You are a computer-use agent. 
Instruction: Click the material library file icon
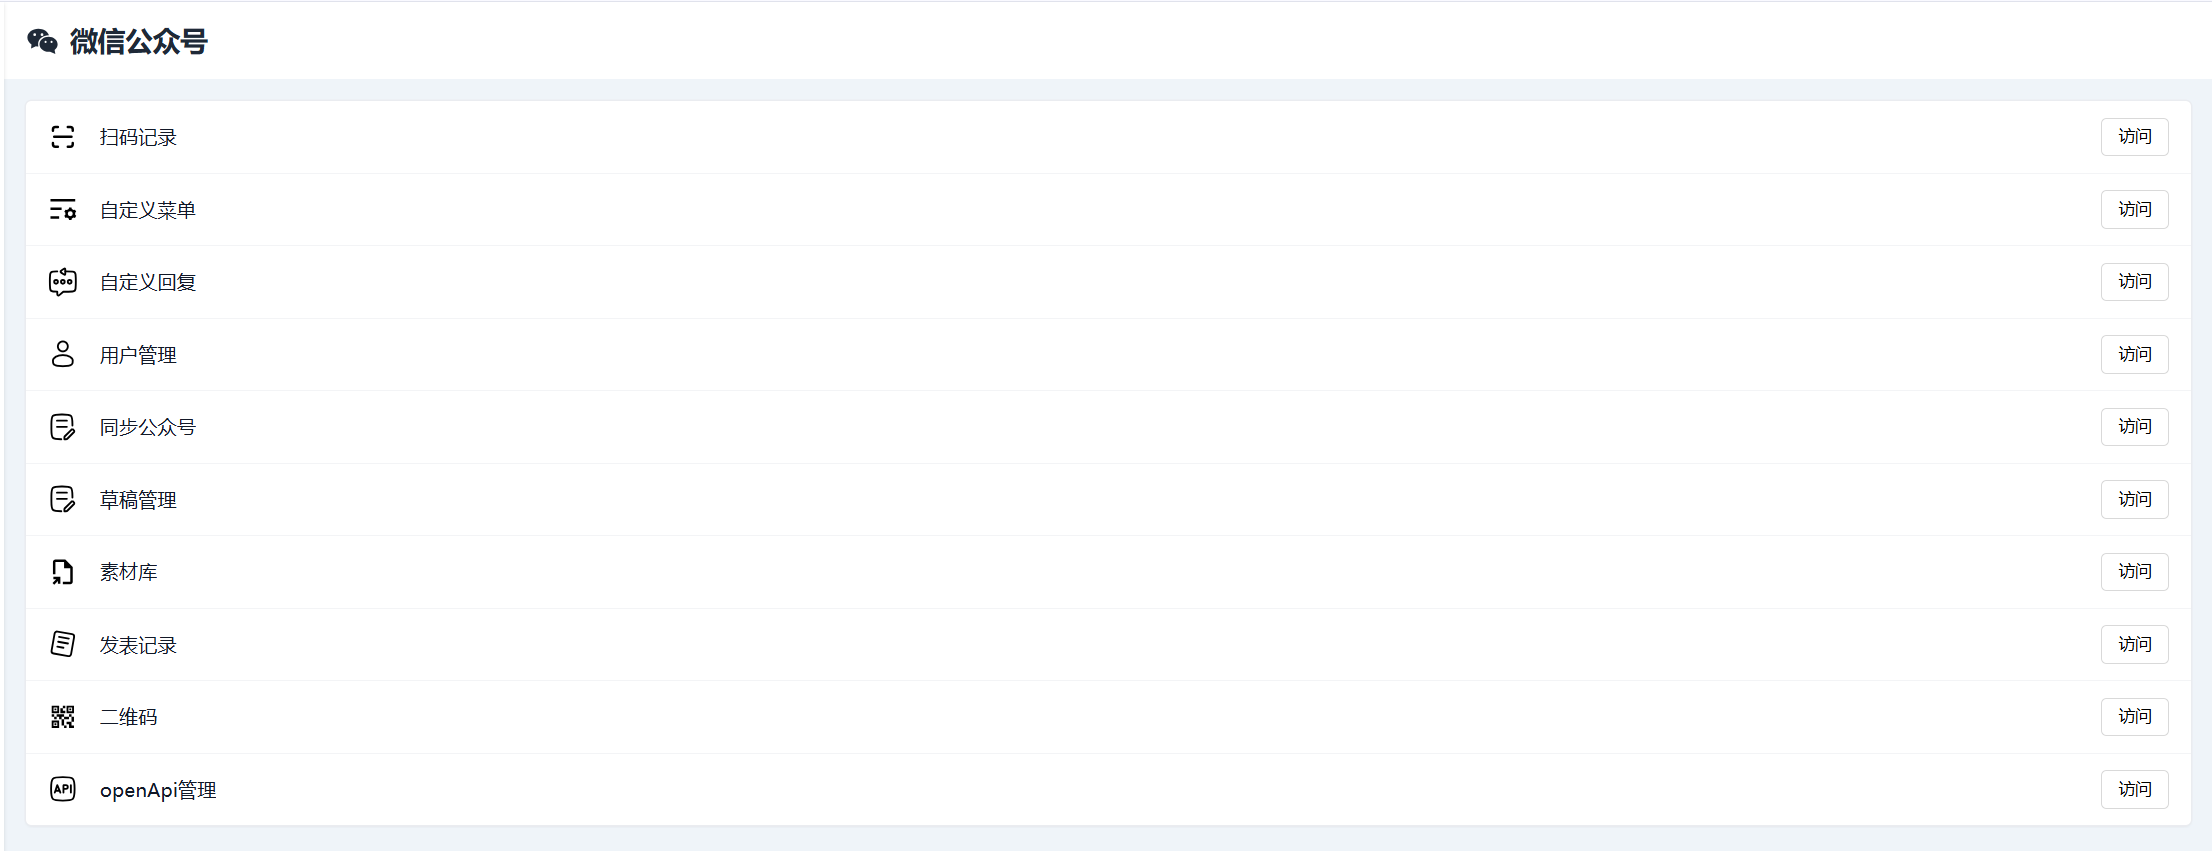click(x=63, y=572)
